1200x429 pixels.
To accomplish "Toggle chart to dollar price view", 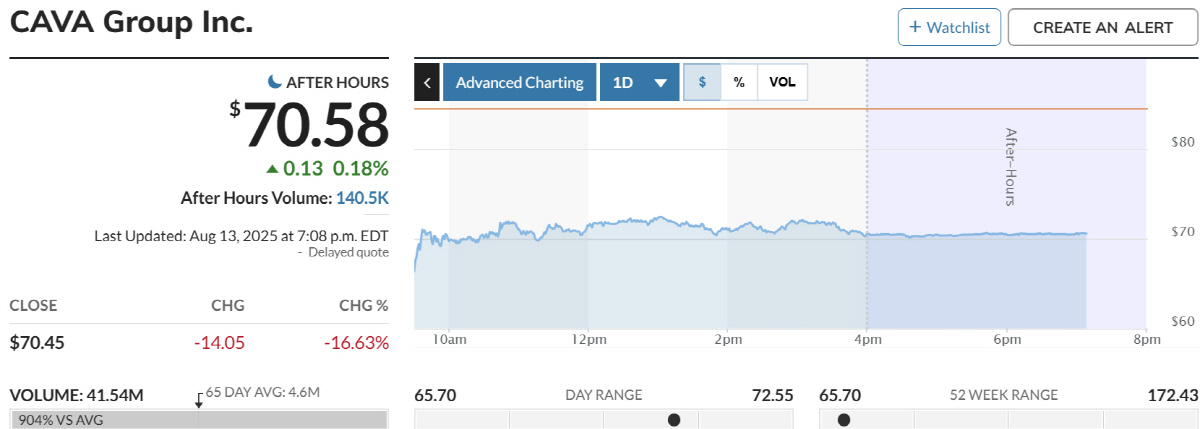I will (x=702, y=82).
